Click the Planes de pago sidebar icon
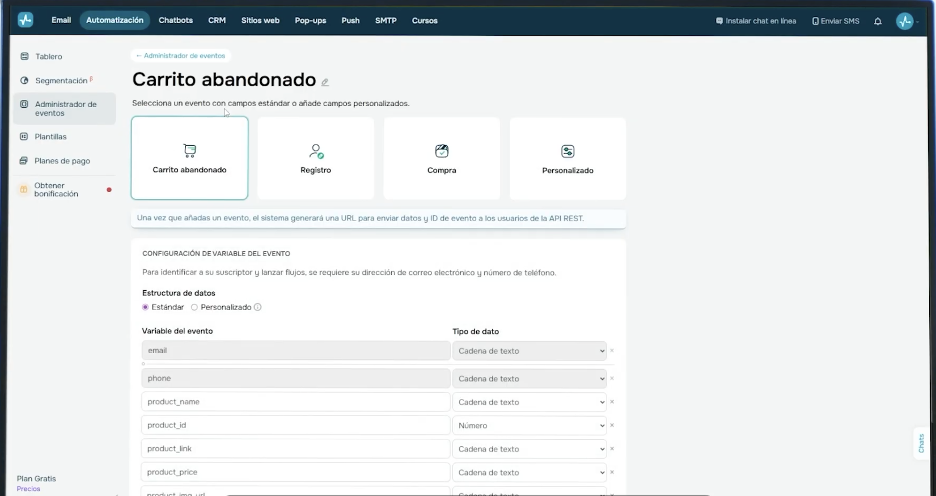936x496 pixels. [24, 161]
